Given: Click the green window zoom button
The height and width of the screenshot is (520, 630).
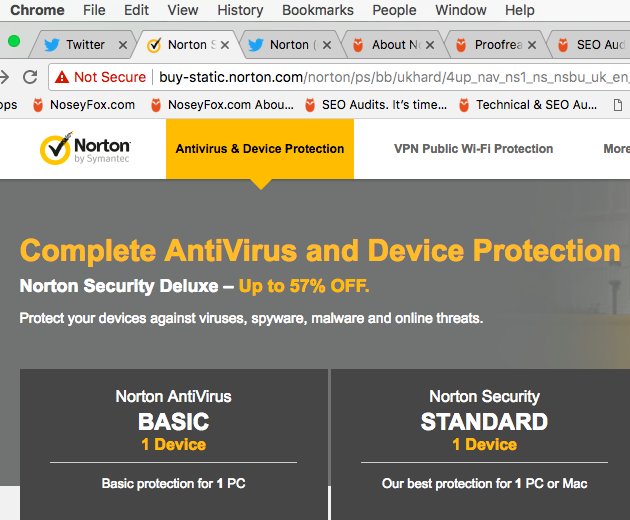Looking at the screenshot, I should [x=14, y=41].
